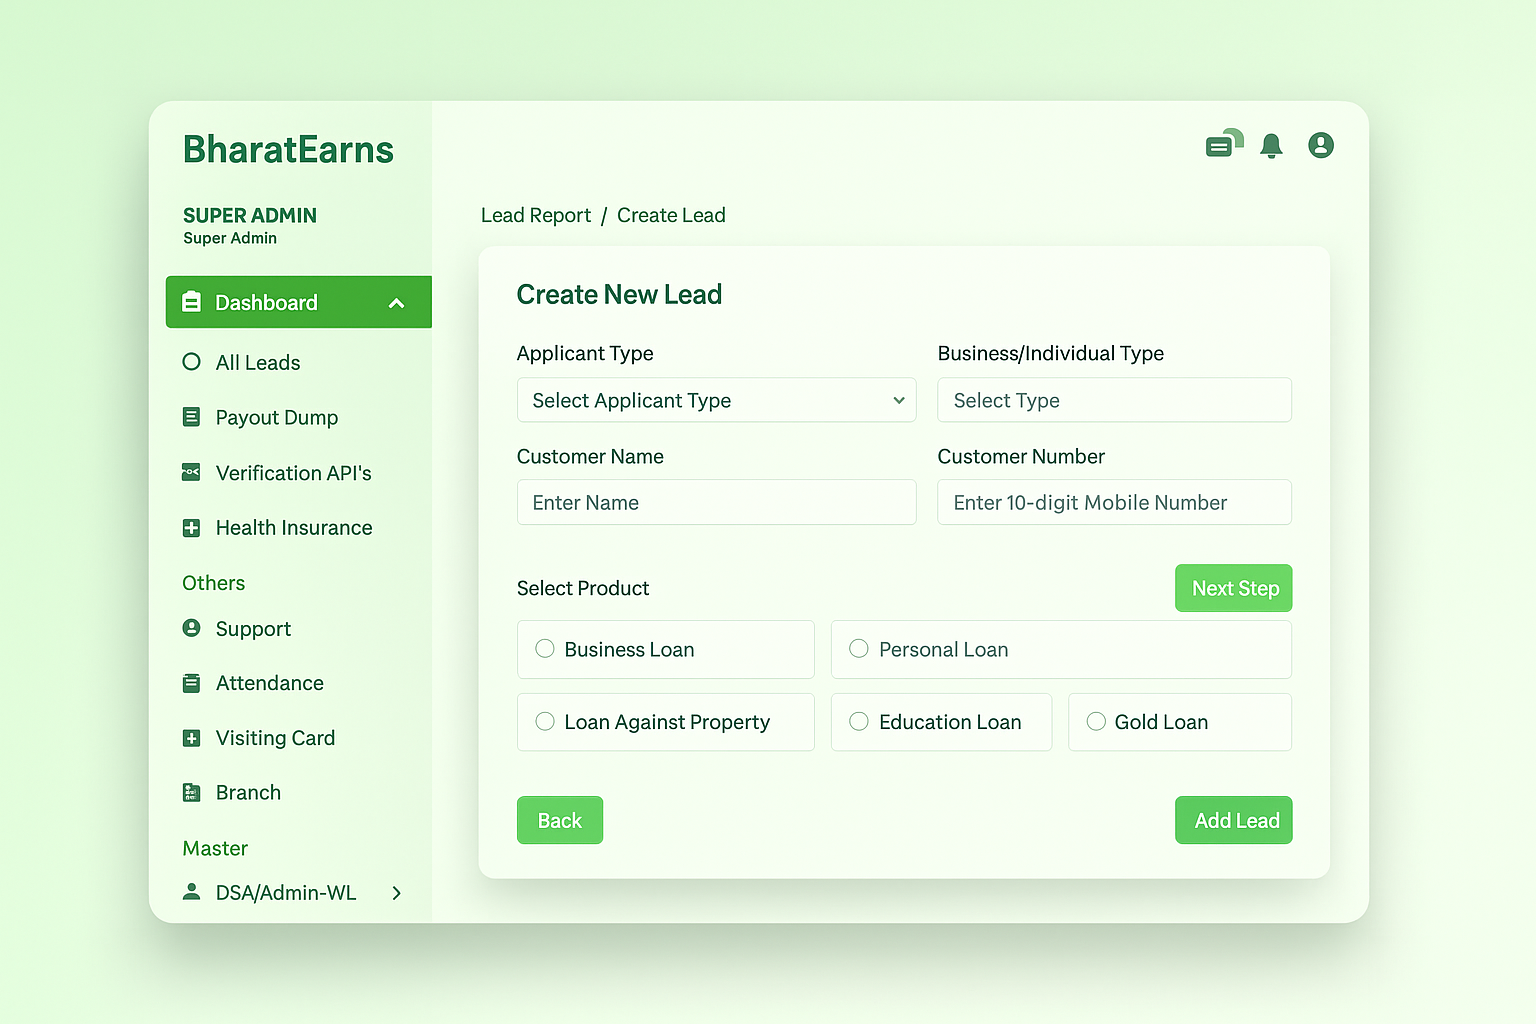Viewport: 1536px width, 1024px height.
Task: Click the Add Lead button
Action: coord(1233,820)
